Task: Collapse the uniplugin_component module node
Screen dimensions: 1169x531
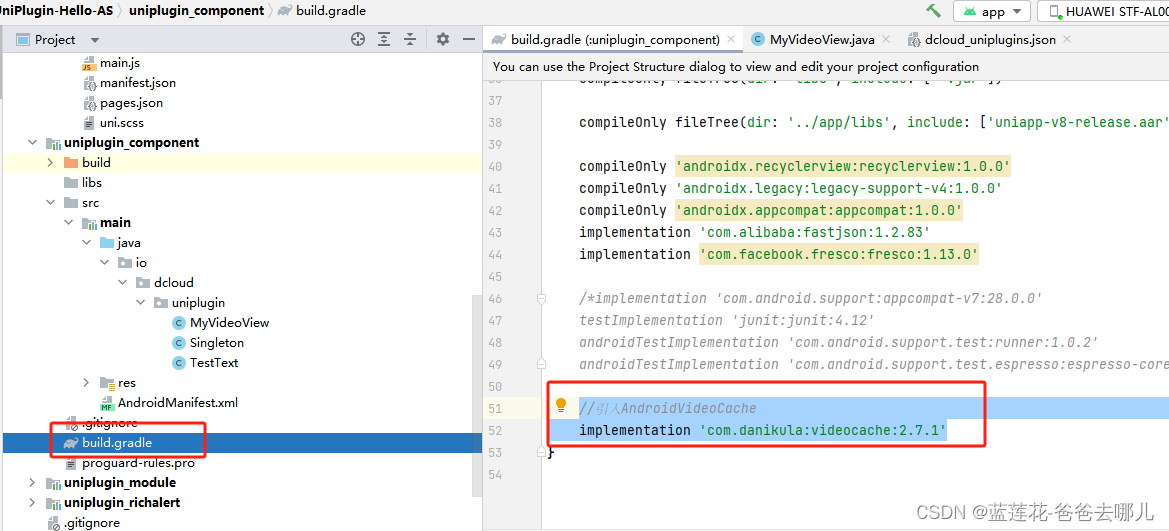Action: pyautogui.click(x=32, y=142)
